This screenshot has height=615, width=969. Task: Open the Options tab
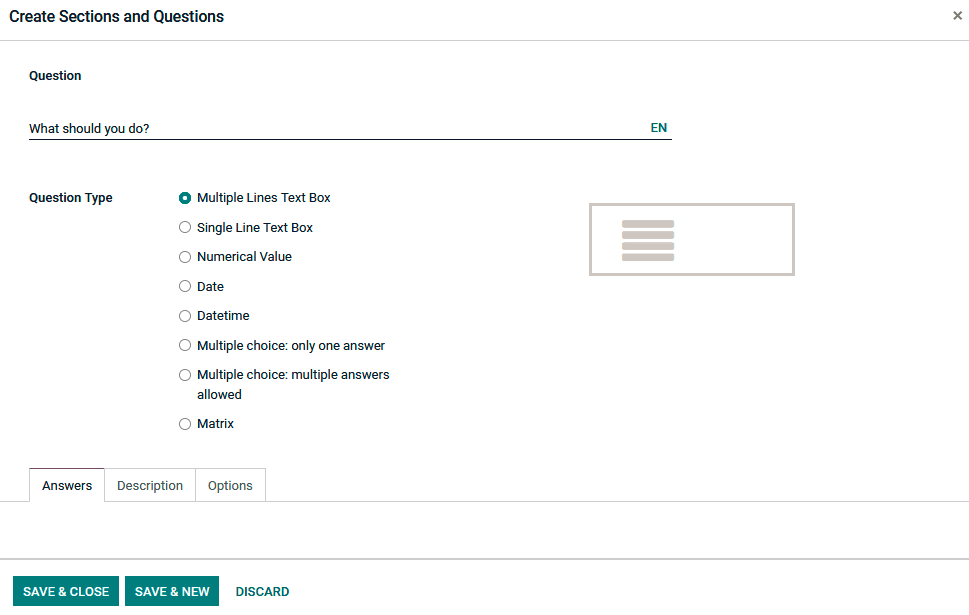pos(230,485)
